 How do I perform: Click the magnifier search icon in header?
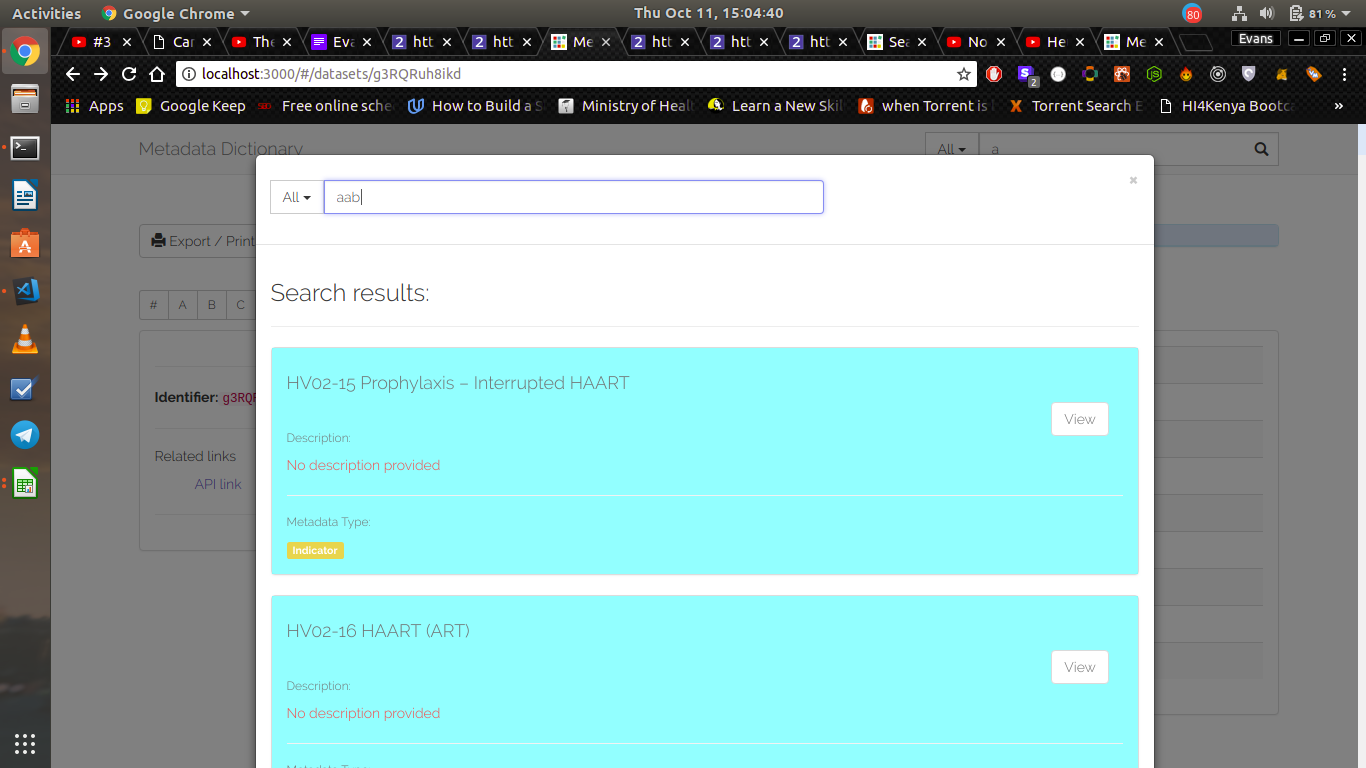tap(1261, 149)
